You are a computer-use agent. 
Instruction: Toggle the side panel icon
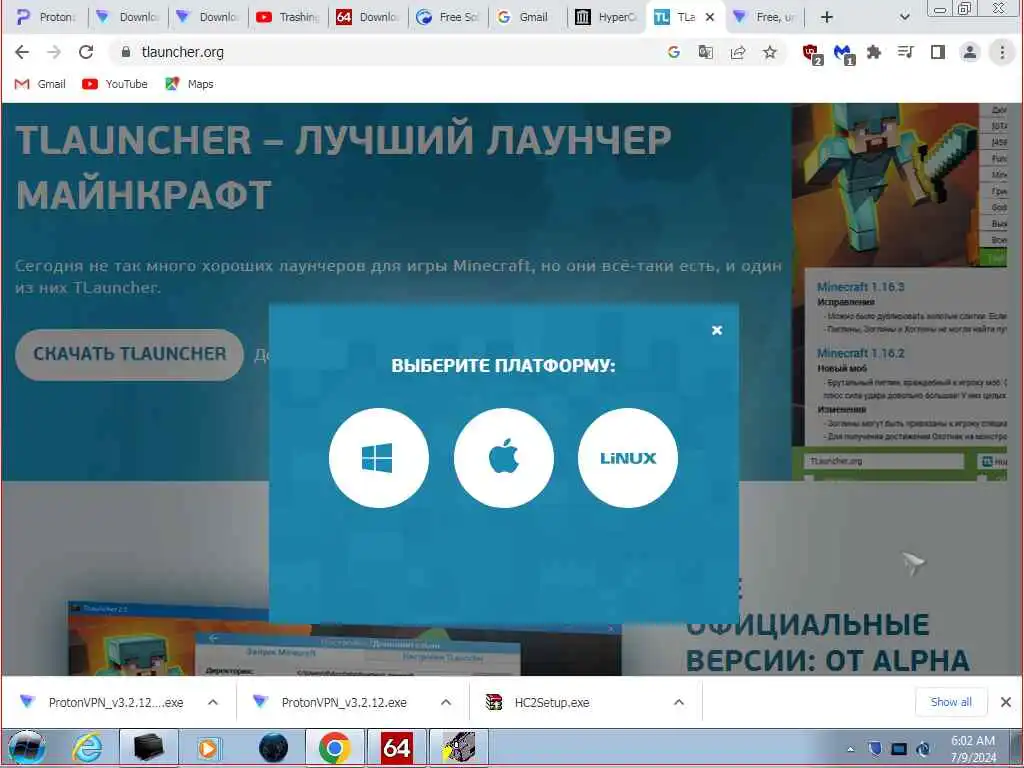(x=938, y=52)
